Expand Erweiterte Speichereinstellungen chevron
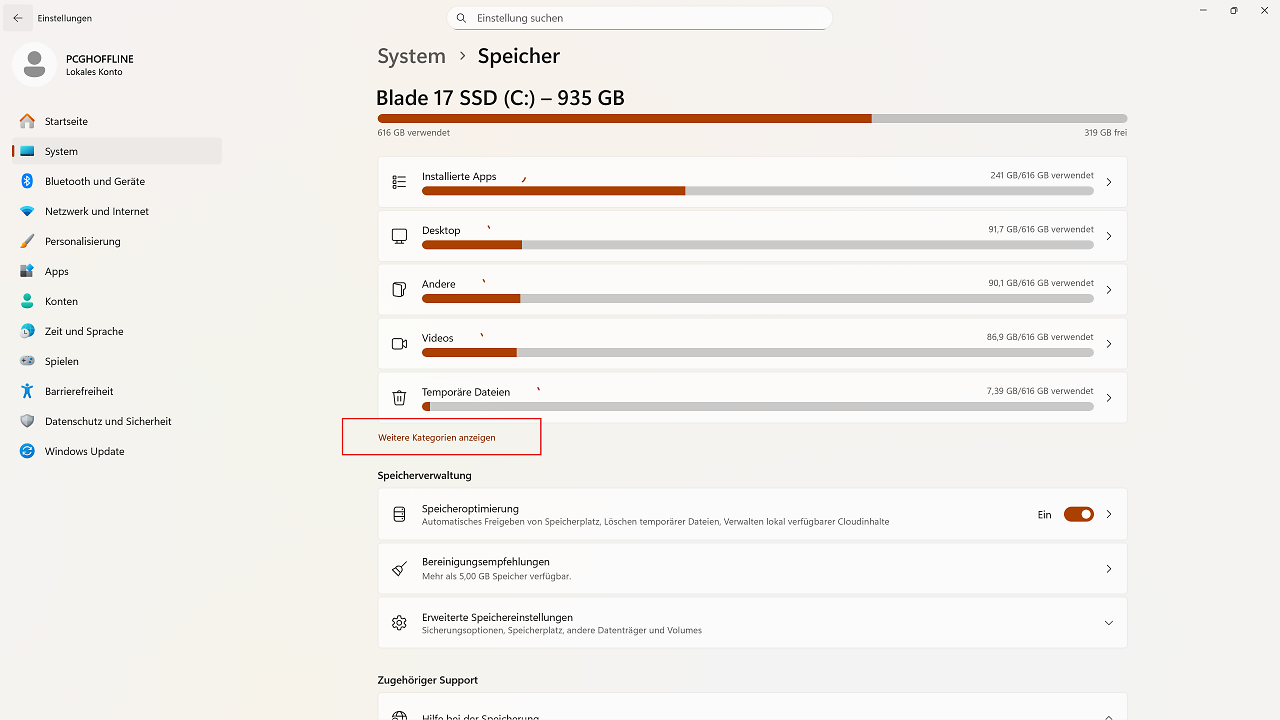 click(1108, 623)
